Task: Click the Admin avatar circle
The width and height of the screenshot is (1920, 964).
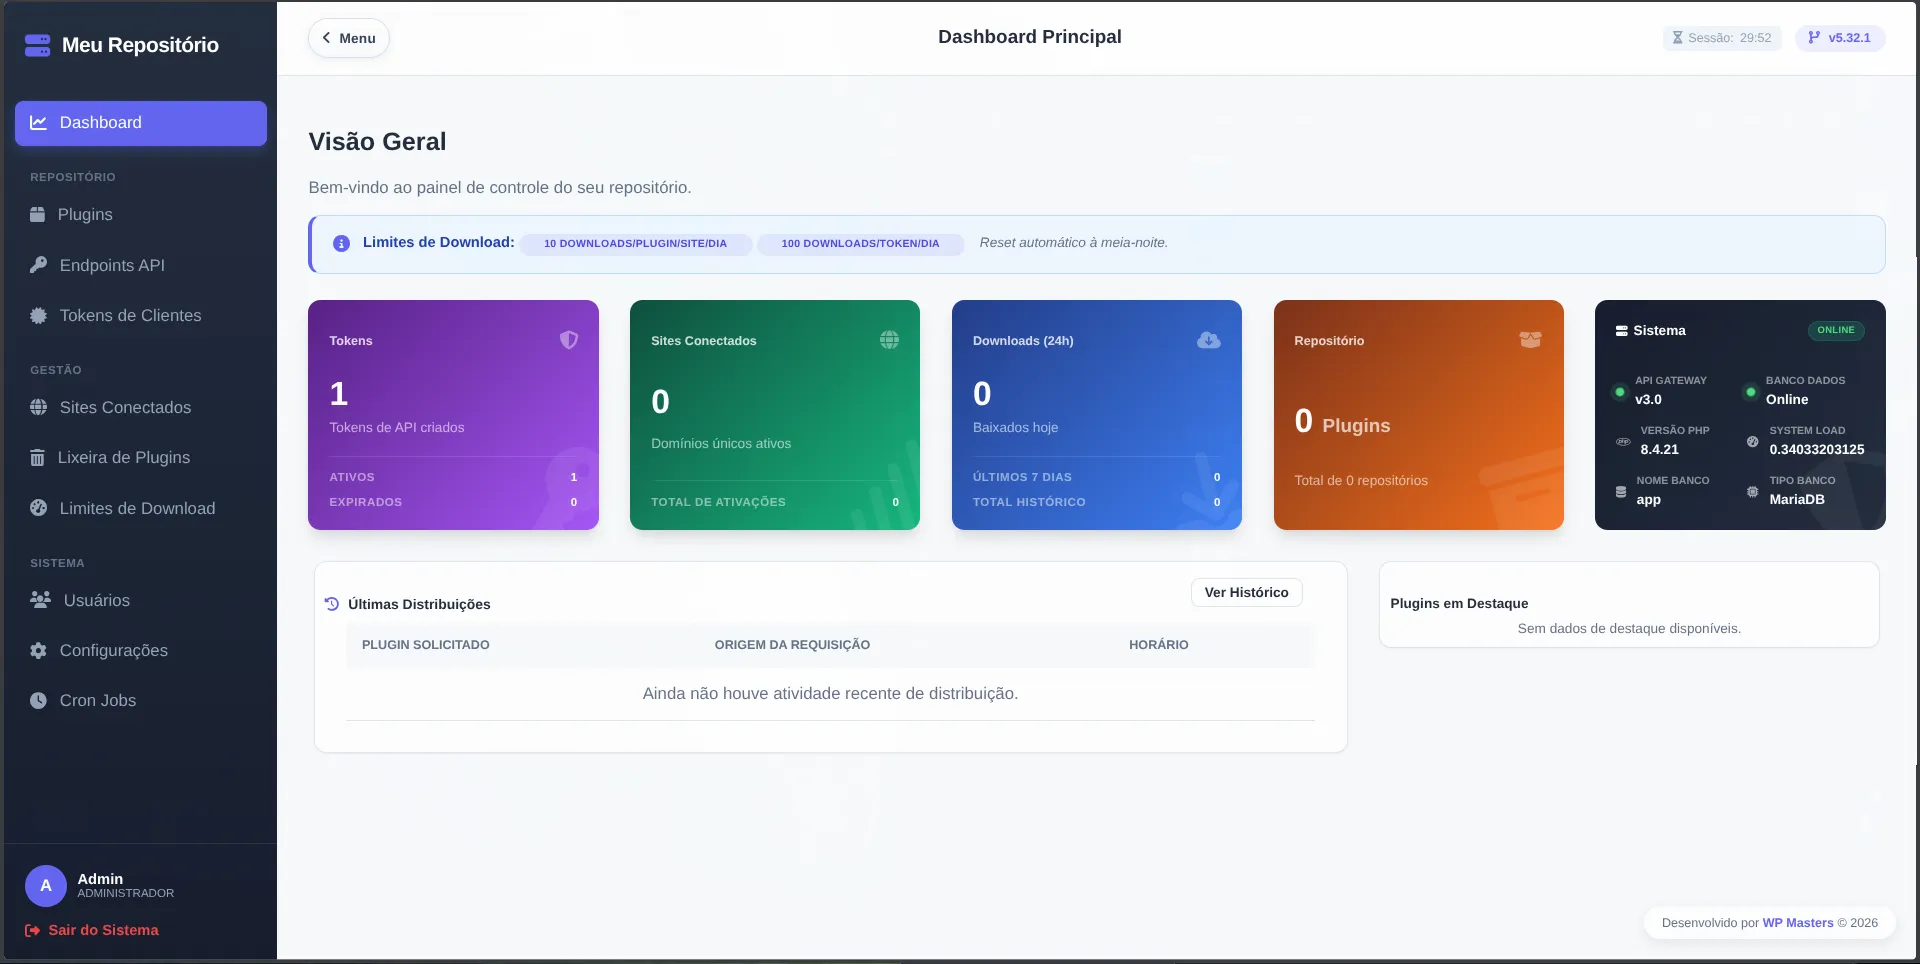Action: [x=46, y=886]
